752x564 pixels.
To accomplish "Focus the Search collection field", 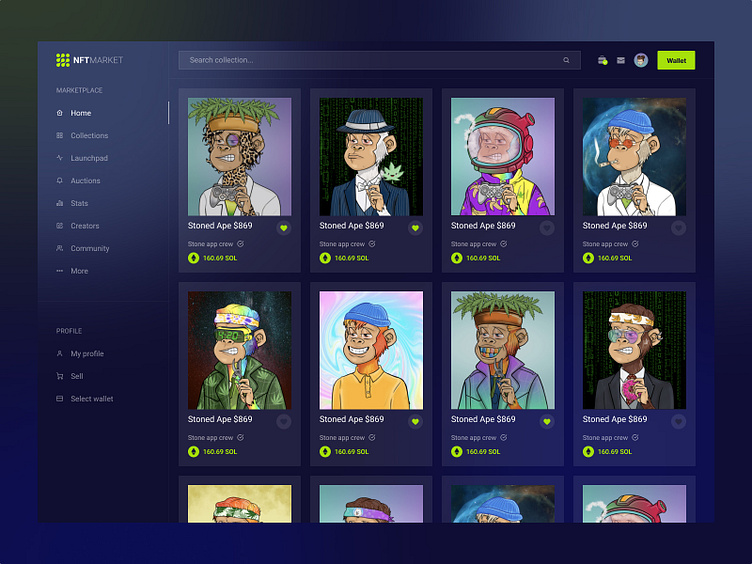I will (x=379, y=60).
